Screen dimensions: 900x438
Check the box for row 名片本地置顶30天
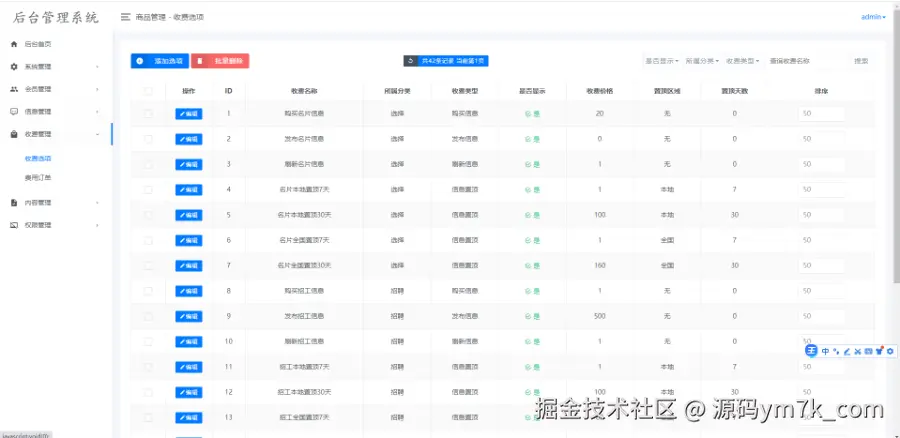click(148, 215)
